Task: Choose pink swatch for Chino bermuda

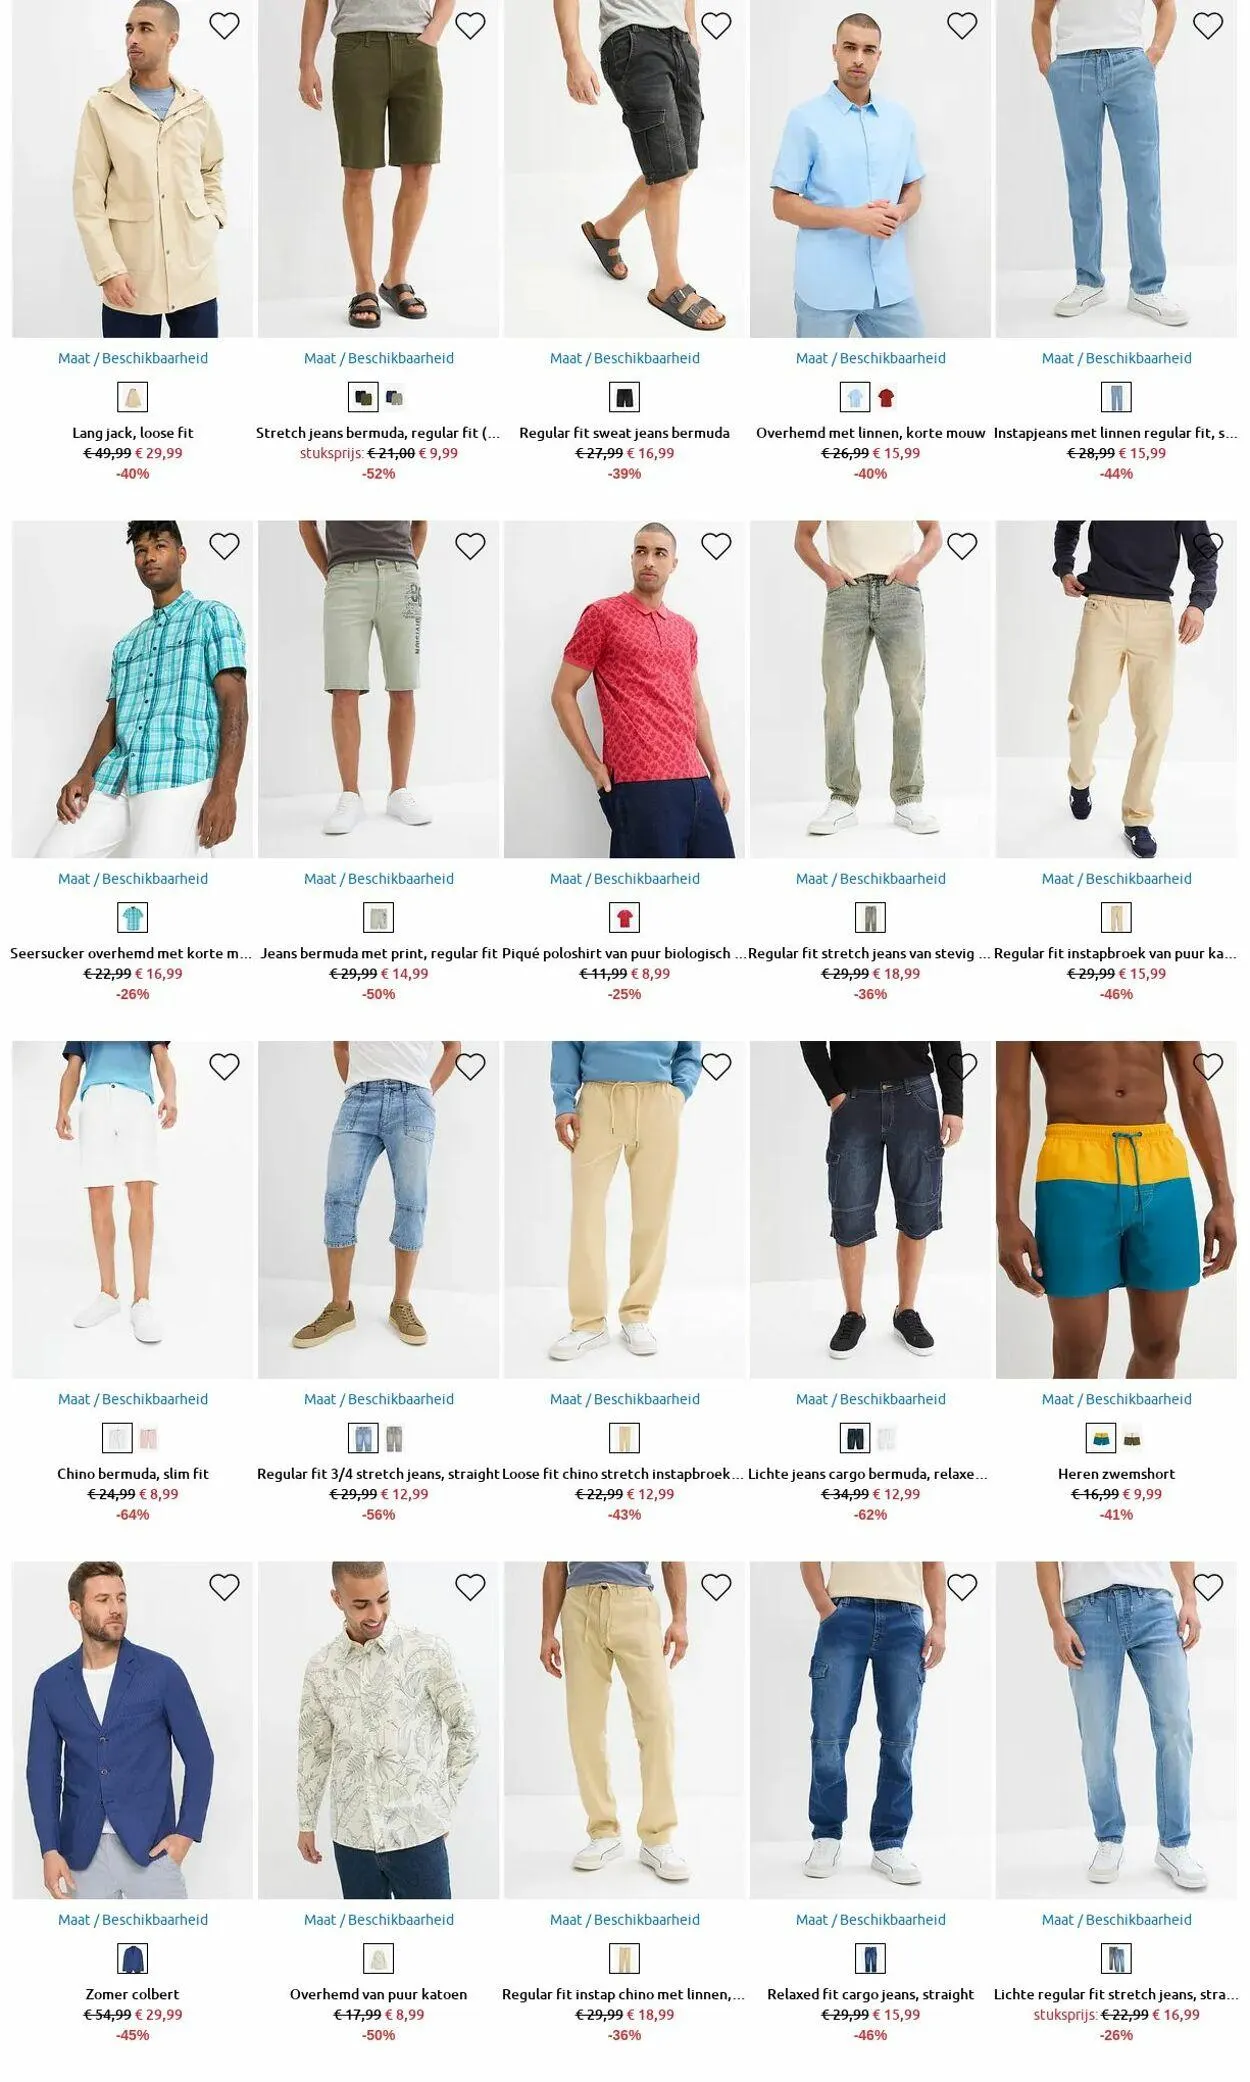Action: click(148, 1439)
